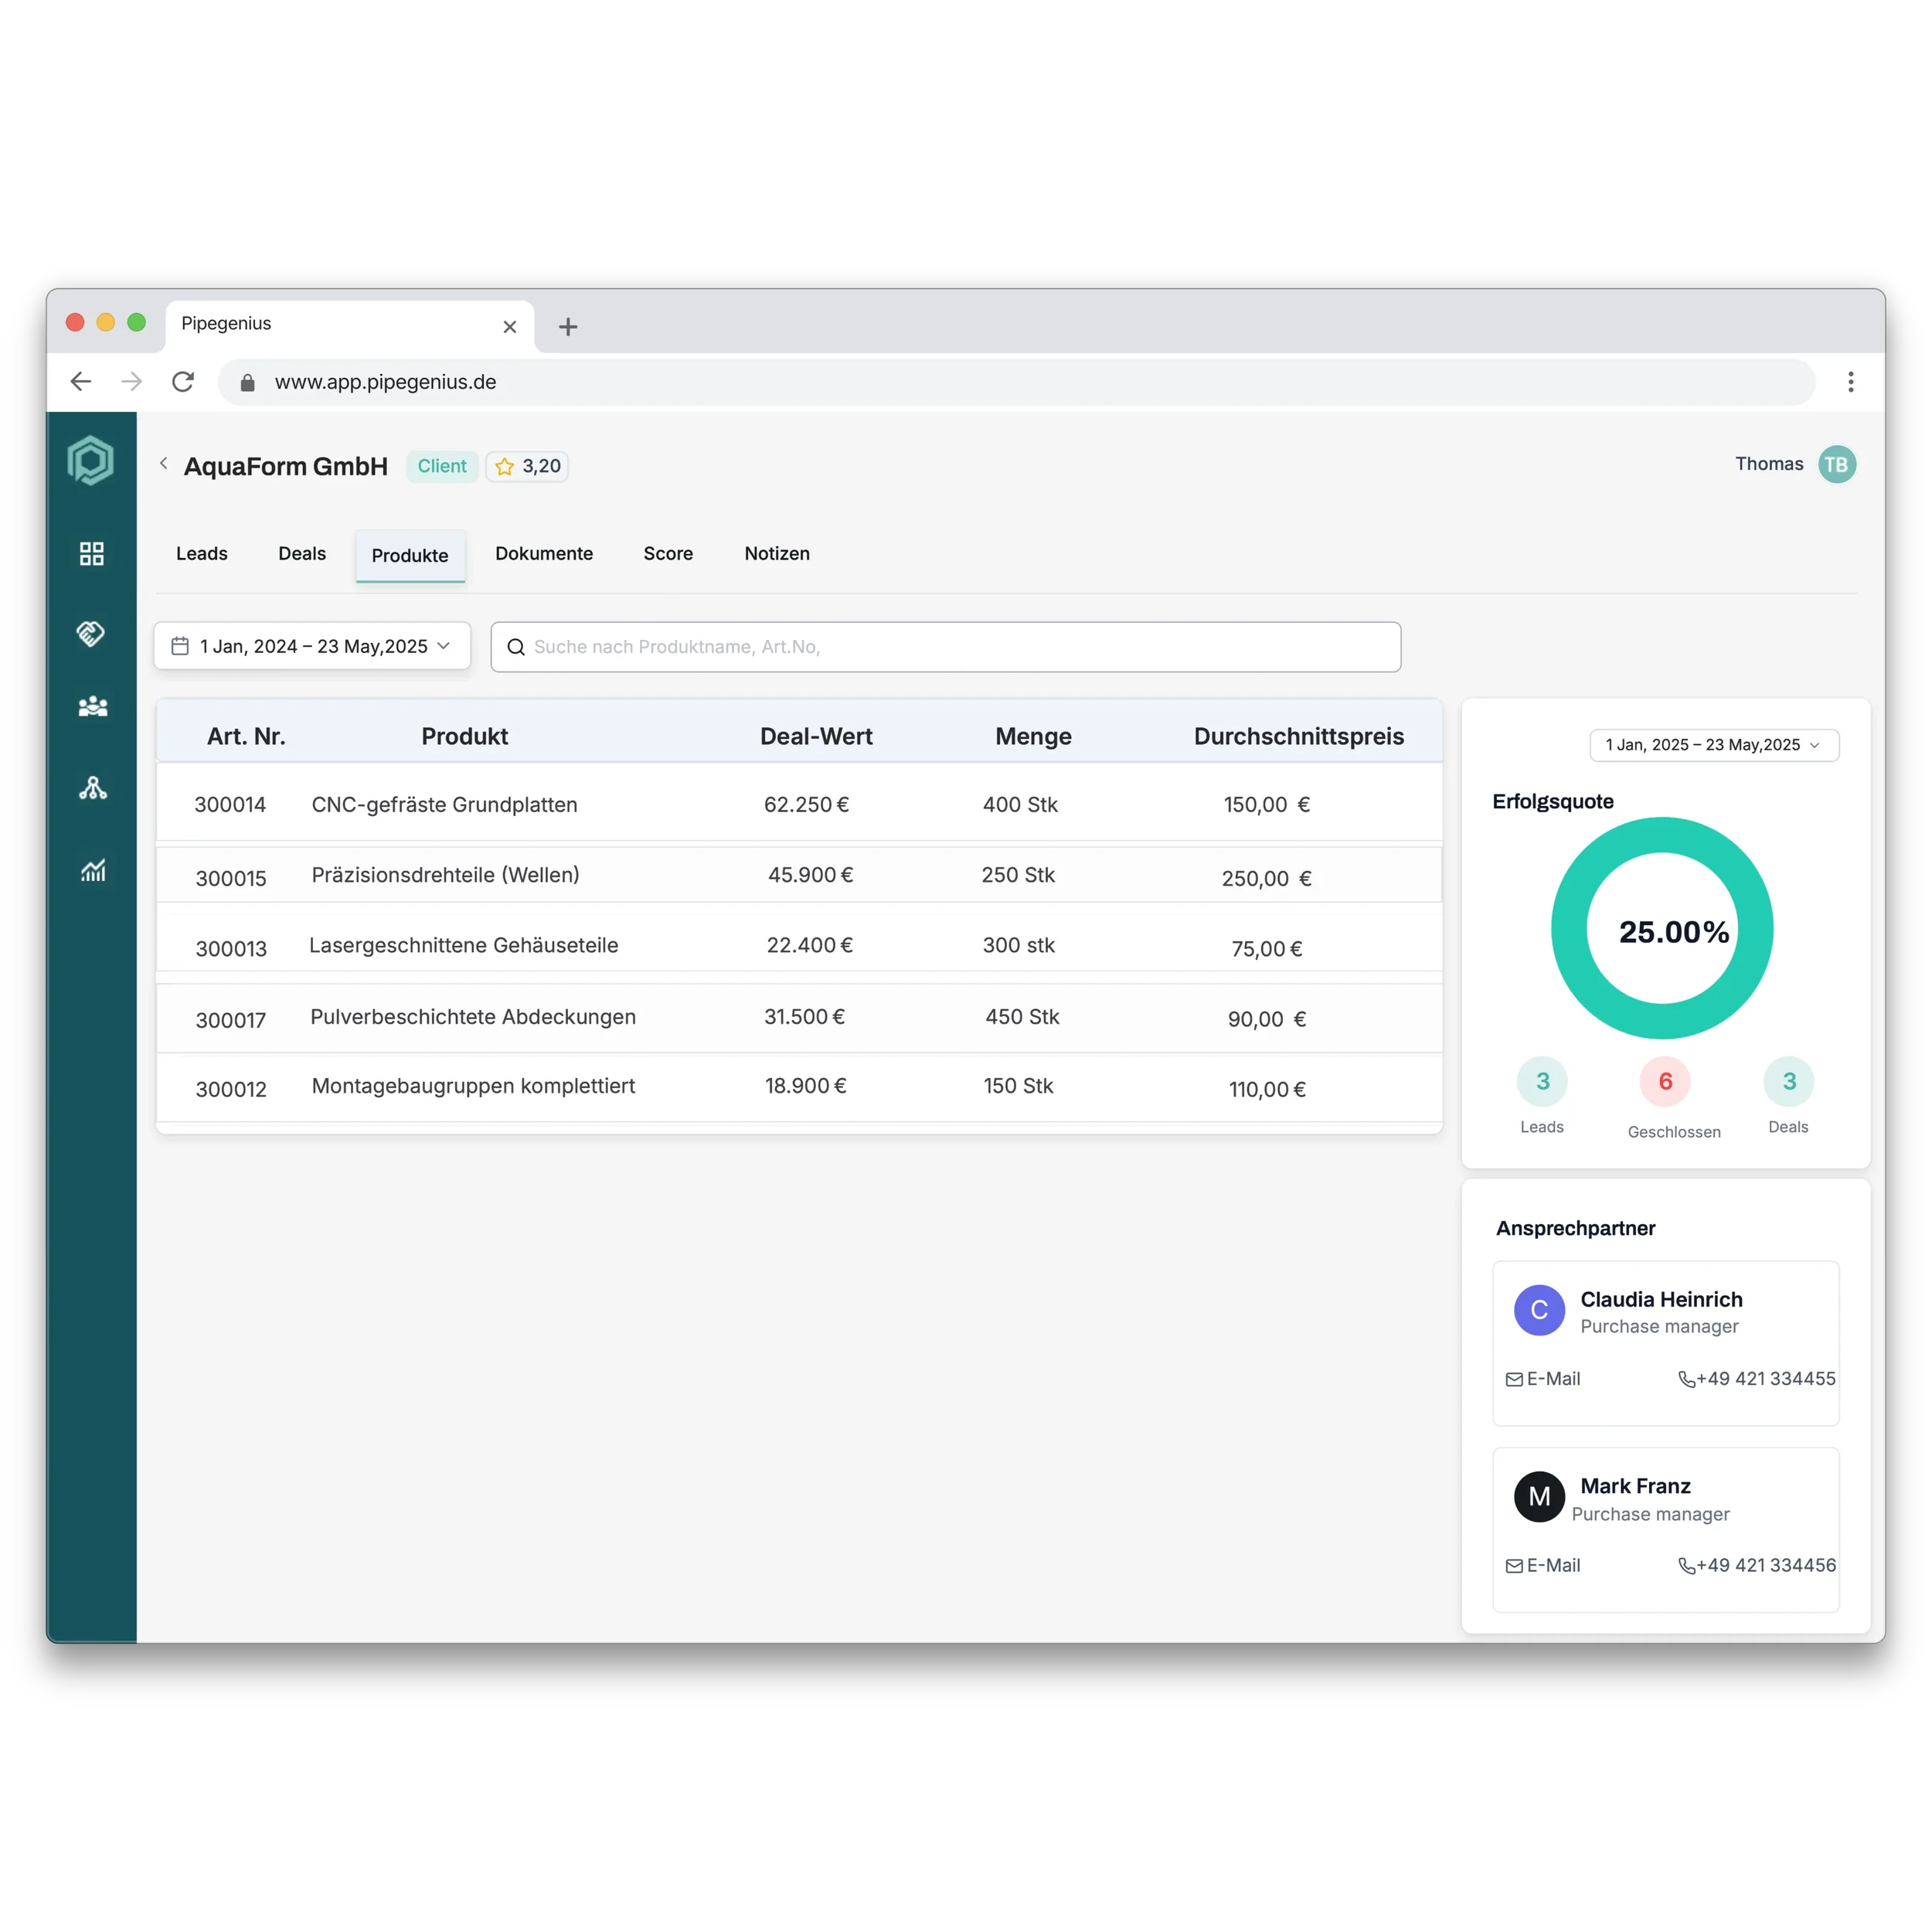1932x1932 pixels.
Task: Open the Leads tab
Action: coord(202,554)
